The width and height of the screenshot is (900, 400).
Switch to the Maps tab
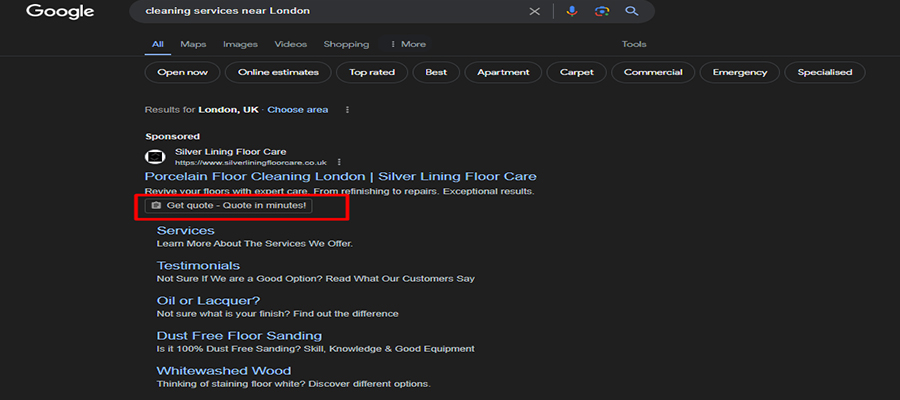tap(193, 44)
